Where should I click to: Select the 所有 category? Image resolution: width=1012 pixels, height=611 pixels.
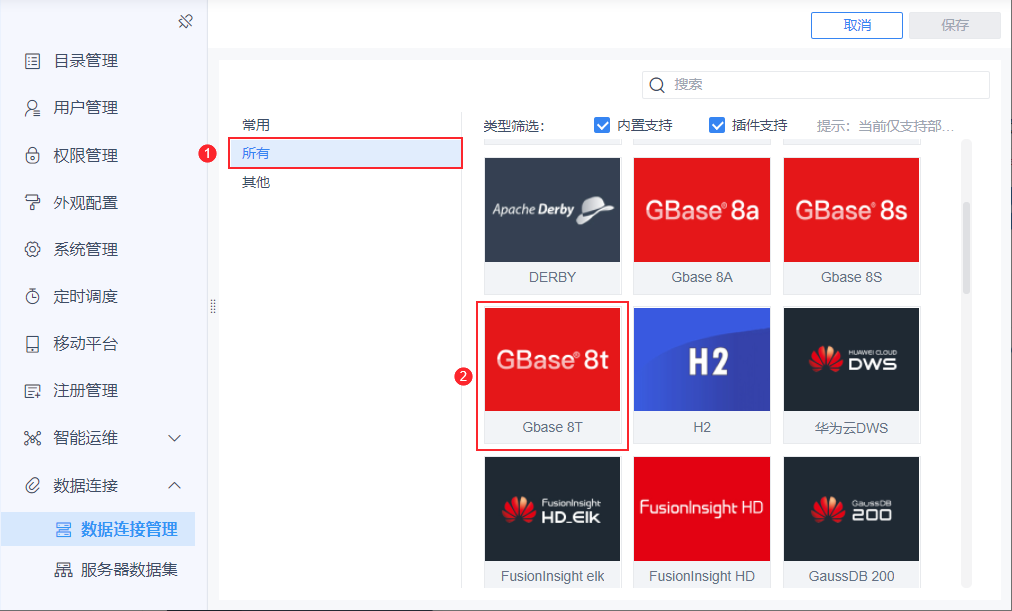click(345, 154)
